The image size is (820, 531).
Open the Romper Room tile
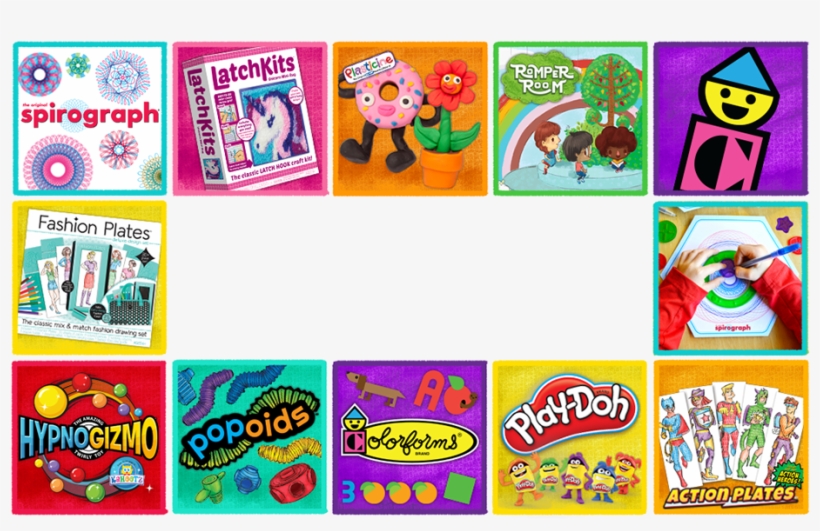570,119
